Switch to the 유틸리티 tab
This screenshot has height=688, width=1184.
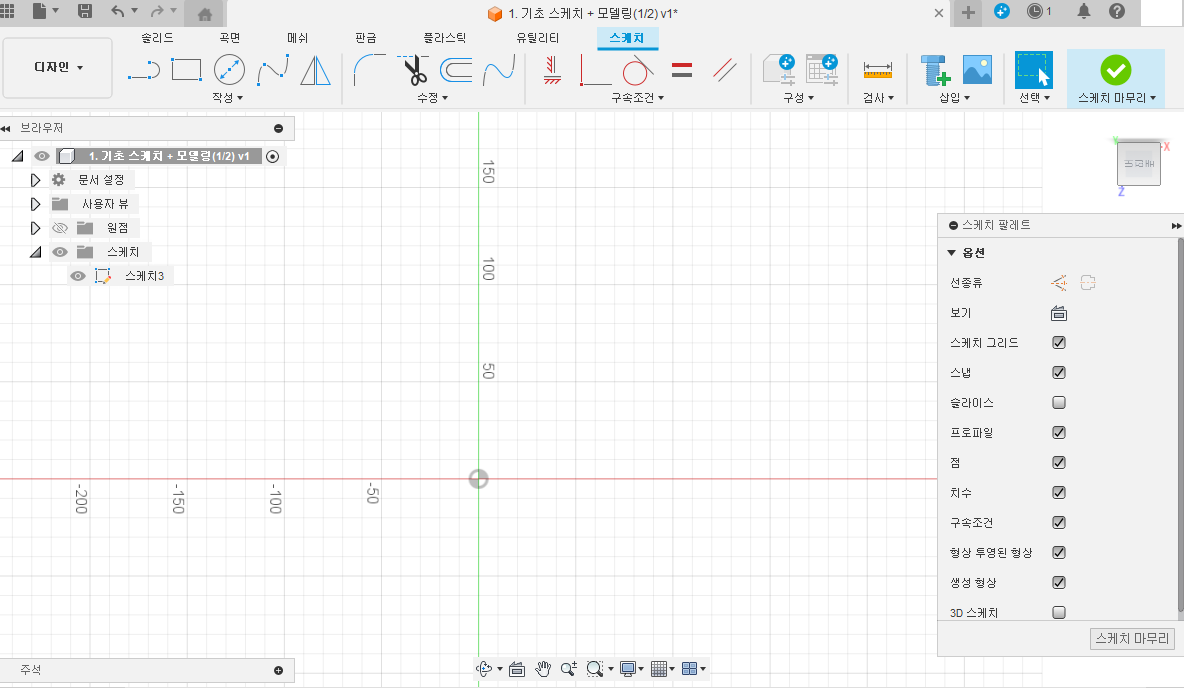(538, 37)
